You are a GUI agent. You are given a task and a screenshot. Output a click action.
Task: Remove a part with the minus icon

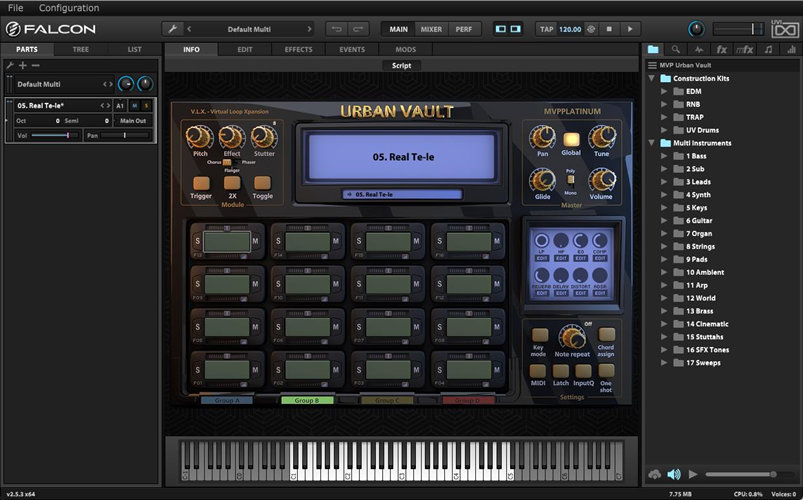[35, 65]
